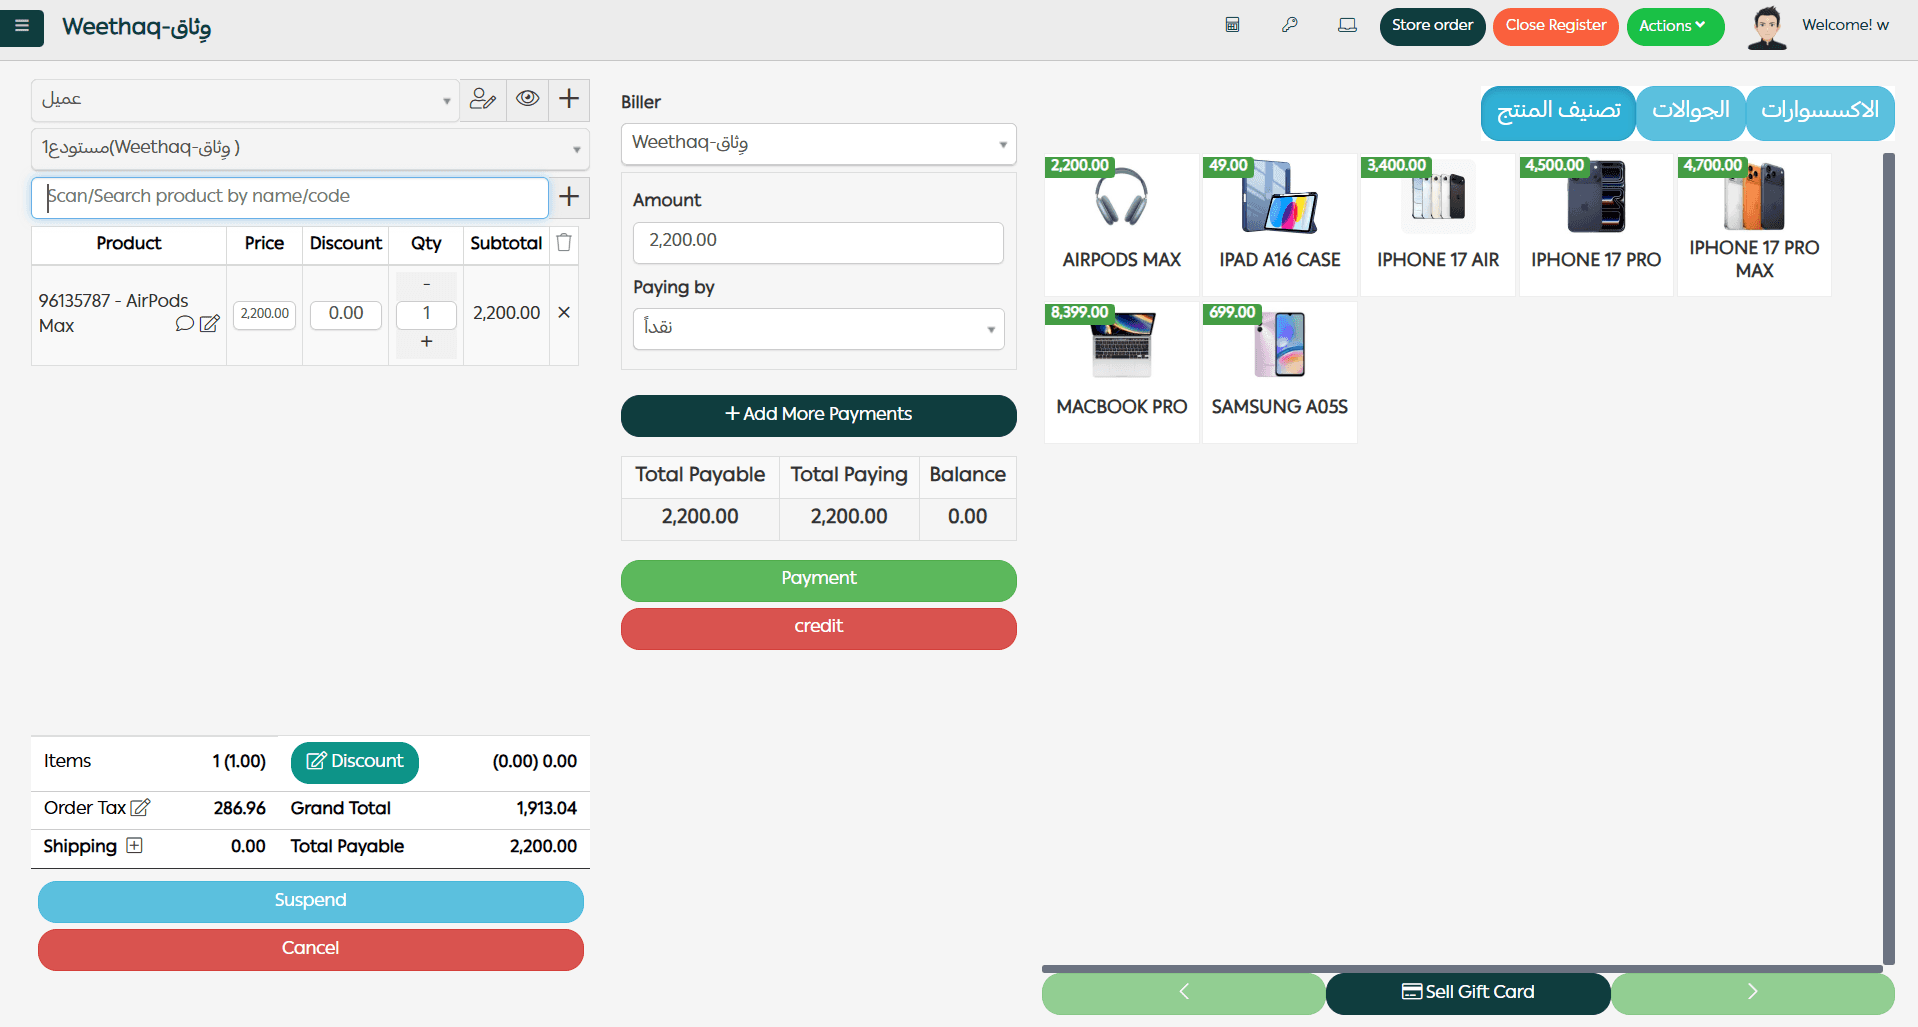Click the edit icon next to Order Tax
Image resolution: width=1918 pixels, height=1027 pixels.
click(142, 807)
